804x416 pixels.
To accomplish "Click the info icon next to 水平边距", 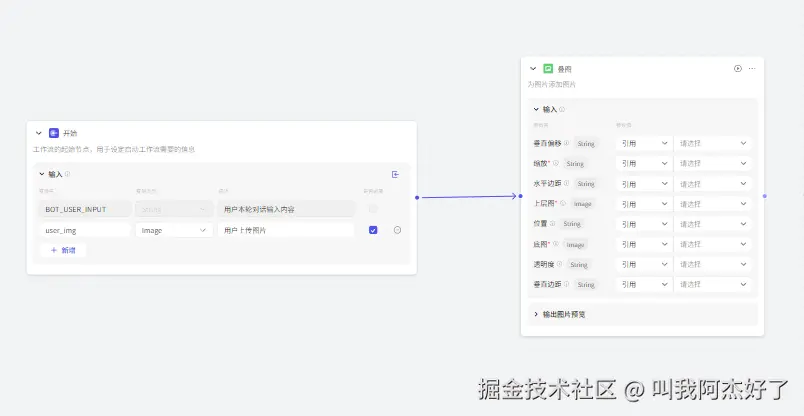I will 567,183.
